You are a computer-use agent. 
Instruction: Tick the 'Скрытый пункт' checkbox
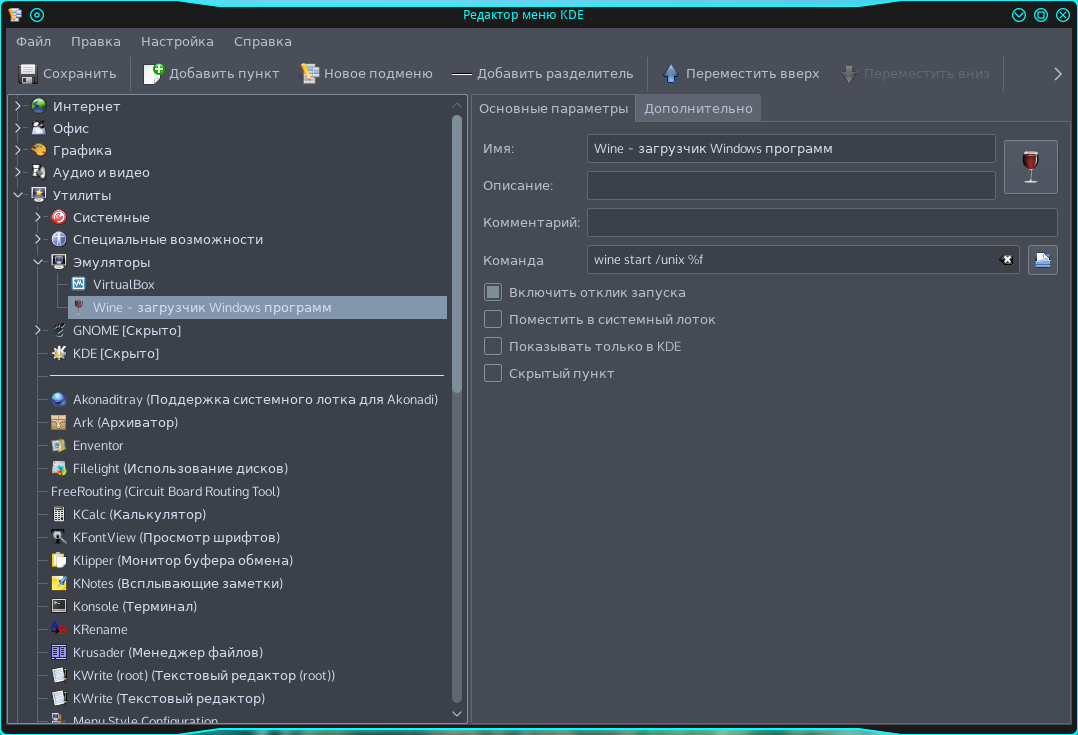point(493,373)
